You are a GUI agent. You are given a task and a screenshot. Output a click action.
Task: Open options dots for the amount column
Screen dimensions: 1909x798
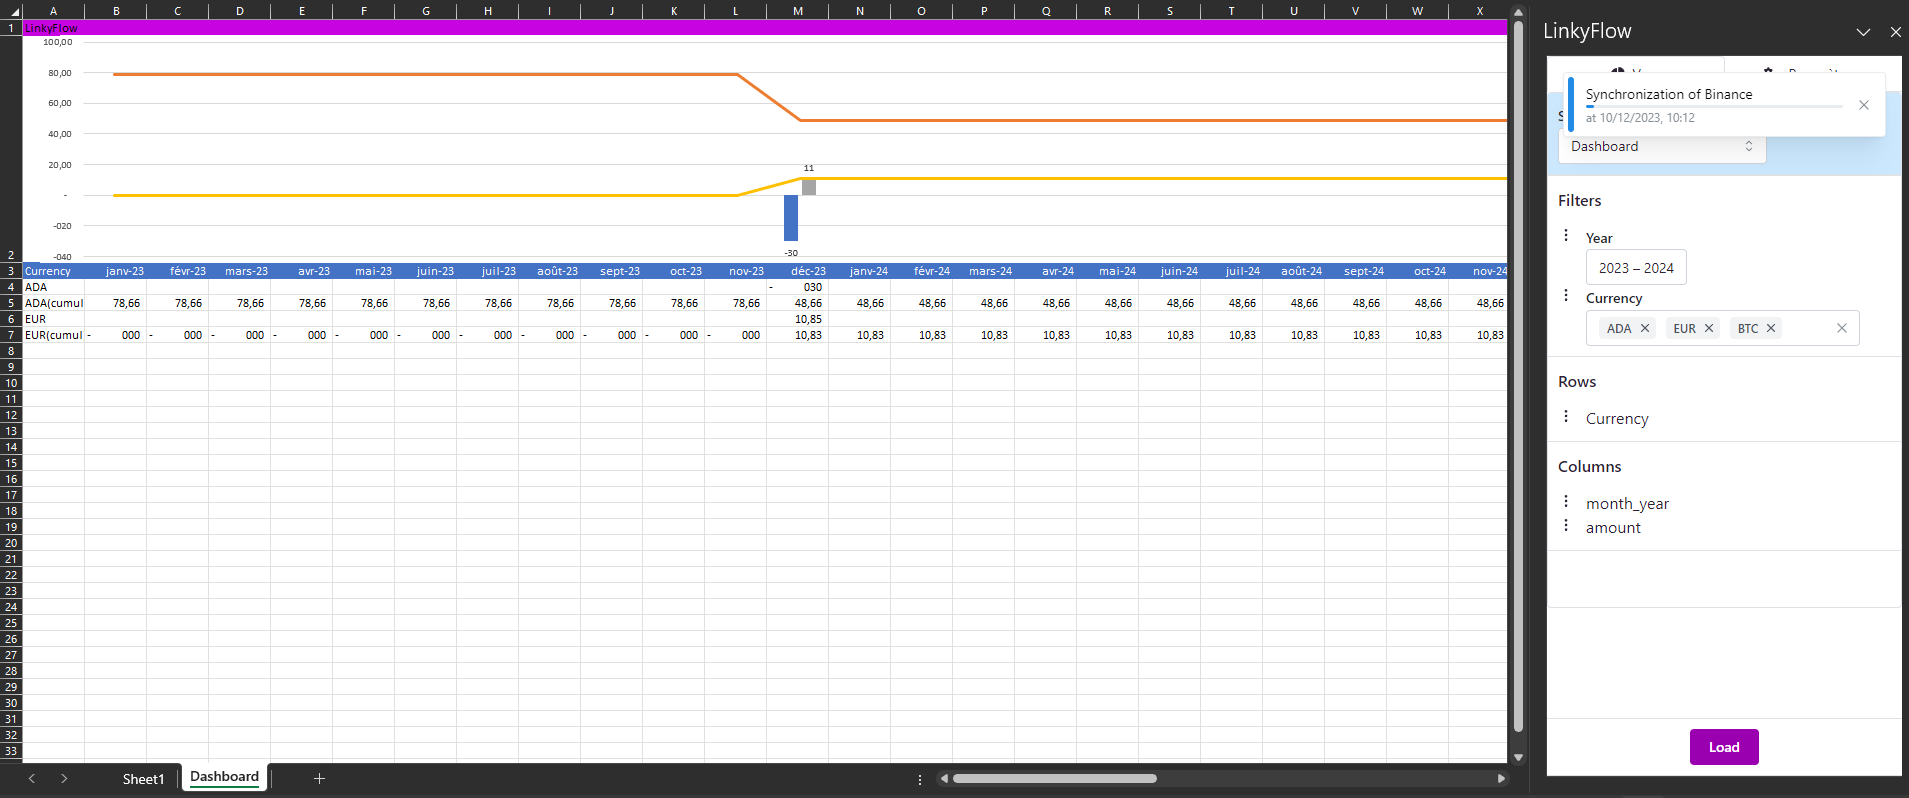pos(1566,526)
